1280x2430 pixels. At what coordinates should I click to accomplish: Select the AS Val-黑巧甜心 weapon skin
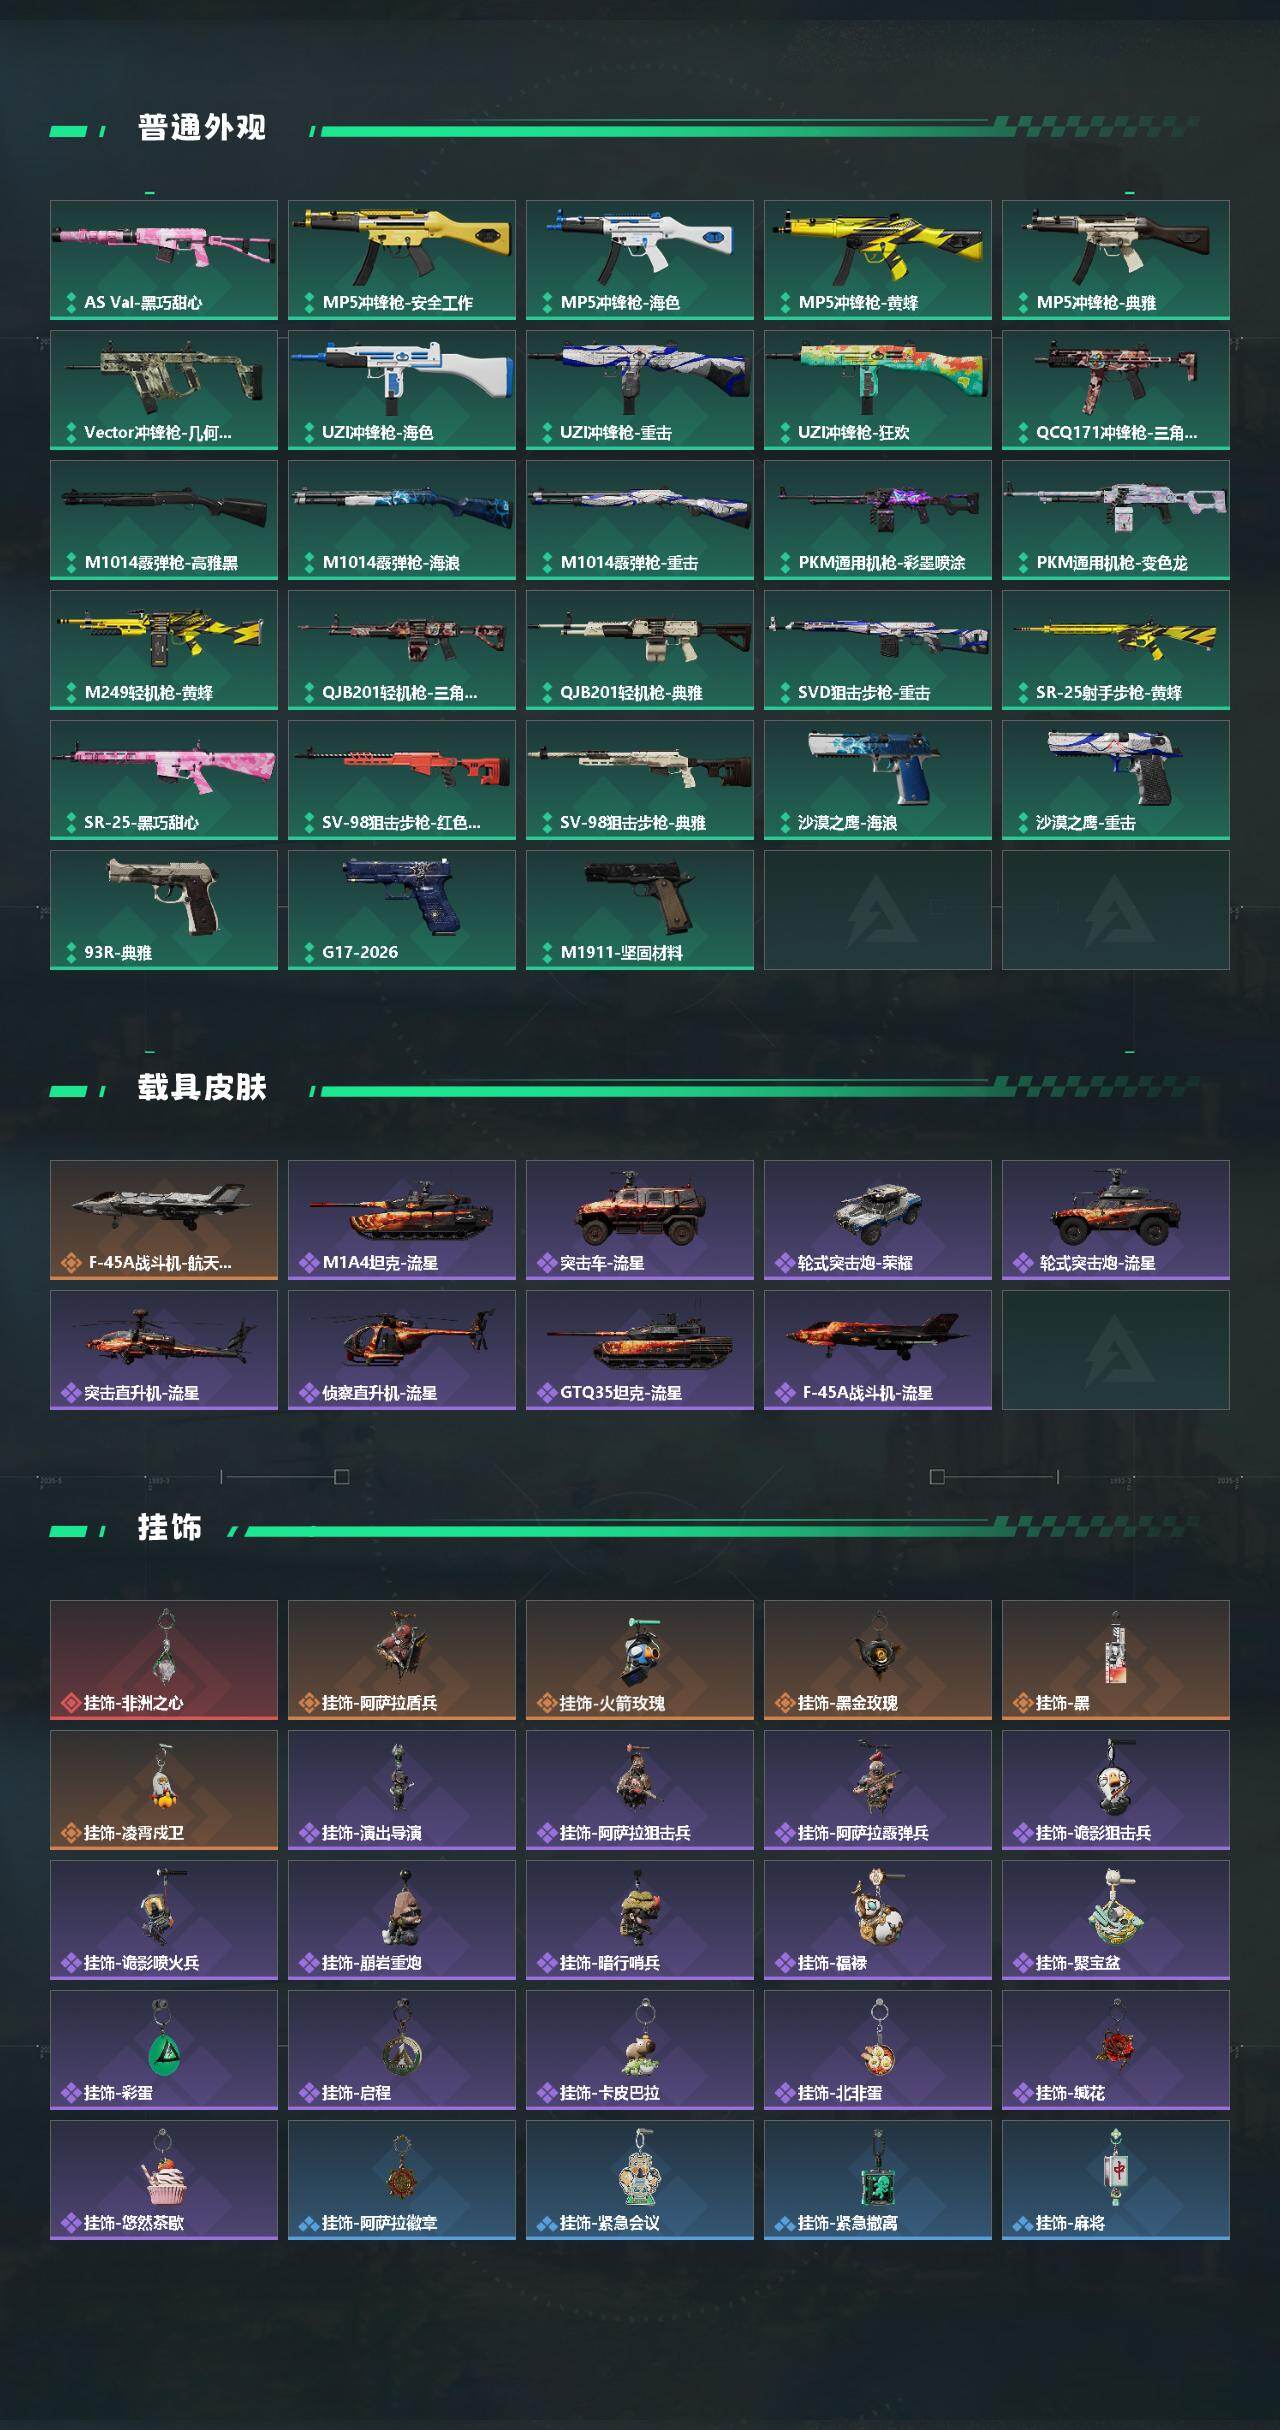tap(164, 260)
